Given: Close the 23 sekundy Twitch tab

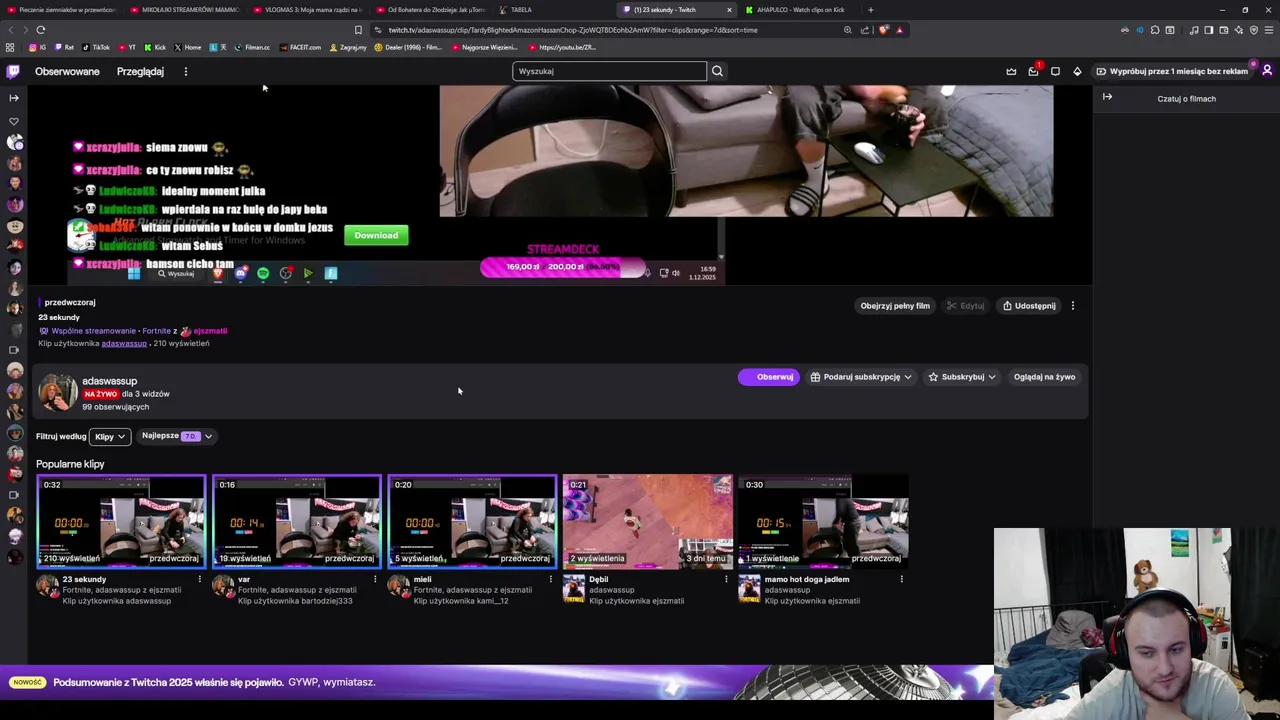Looking at the screenshot, I should (x=729, y=10).
